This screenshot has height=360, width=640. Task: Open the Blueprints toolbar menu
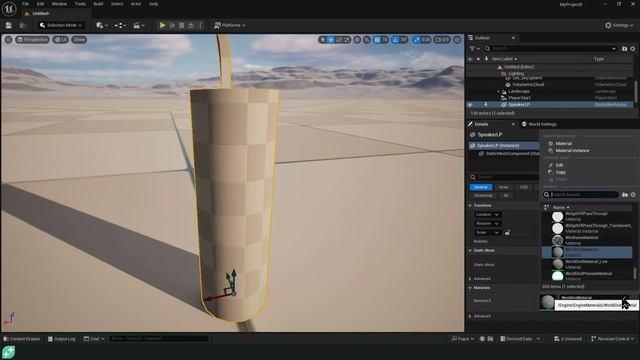[x=120, y=25]
